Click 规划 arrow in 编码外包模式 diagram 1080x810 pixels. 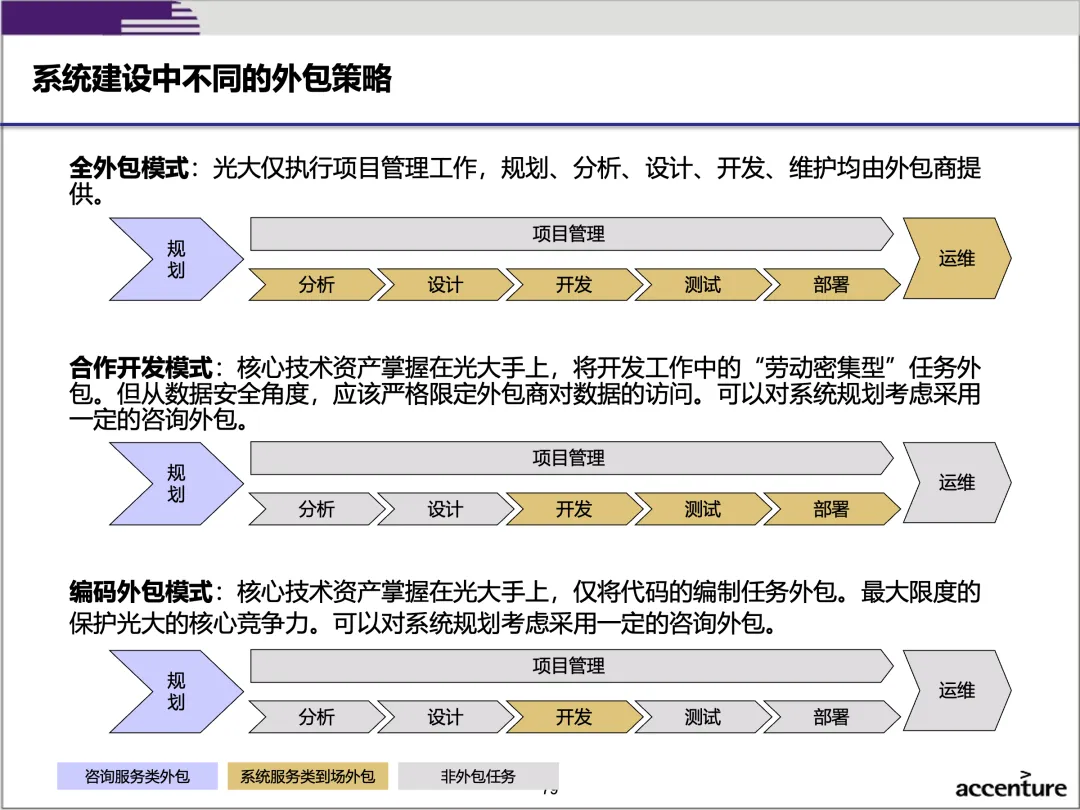point(176,692)
